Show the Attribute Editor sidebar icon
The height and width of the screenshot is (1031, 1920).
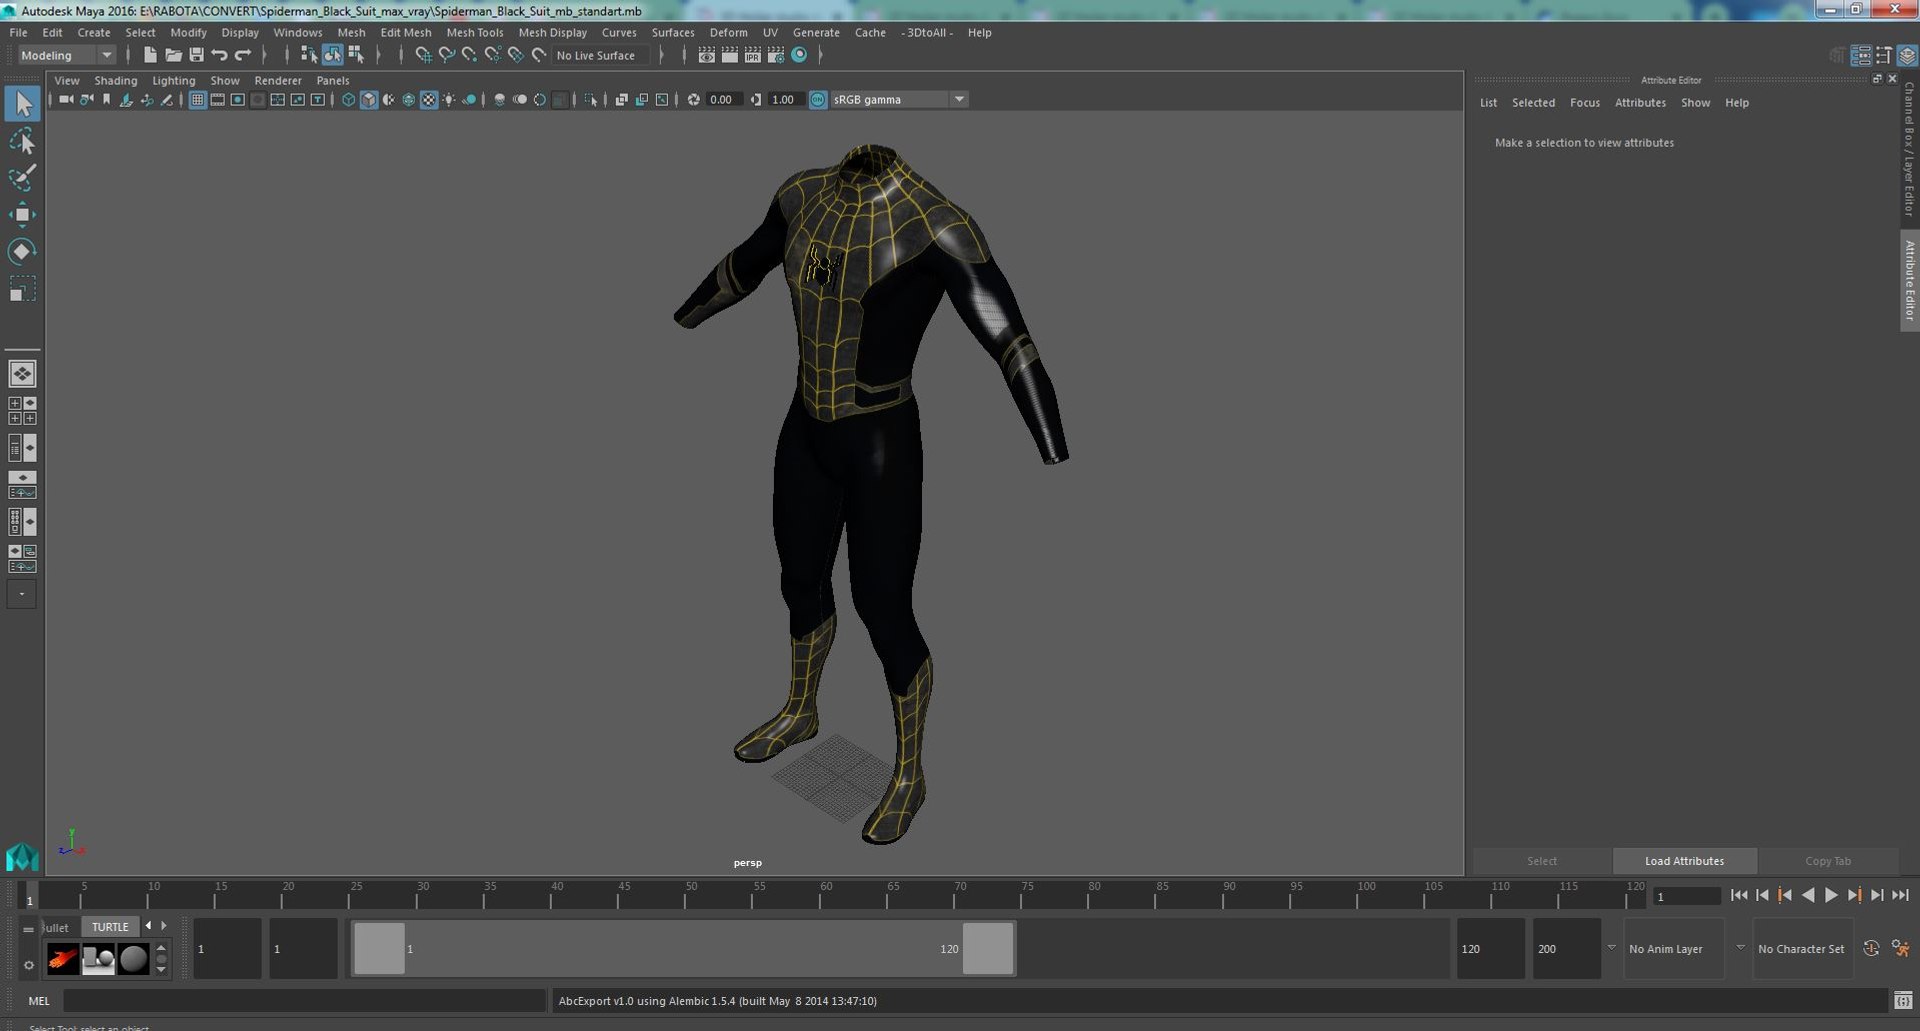point(1861,55)
